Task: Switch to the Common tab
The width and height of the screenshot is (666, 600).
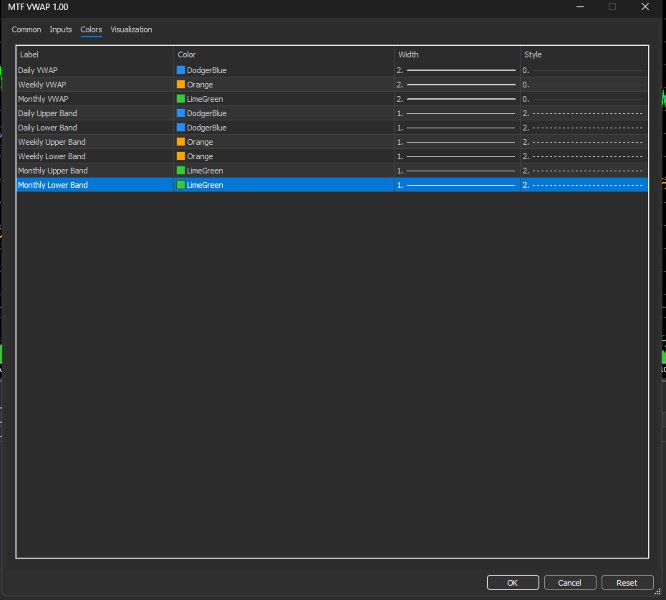Action: [26, 29]
